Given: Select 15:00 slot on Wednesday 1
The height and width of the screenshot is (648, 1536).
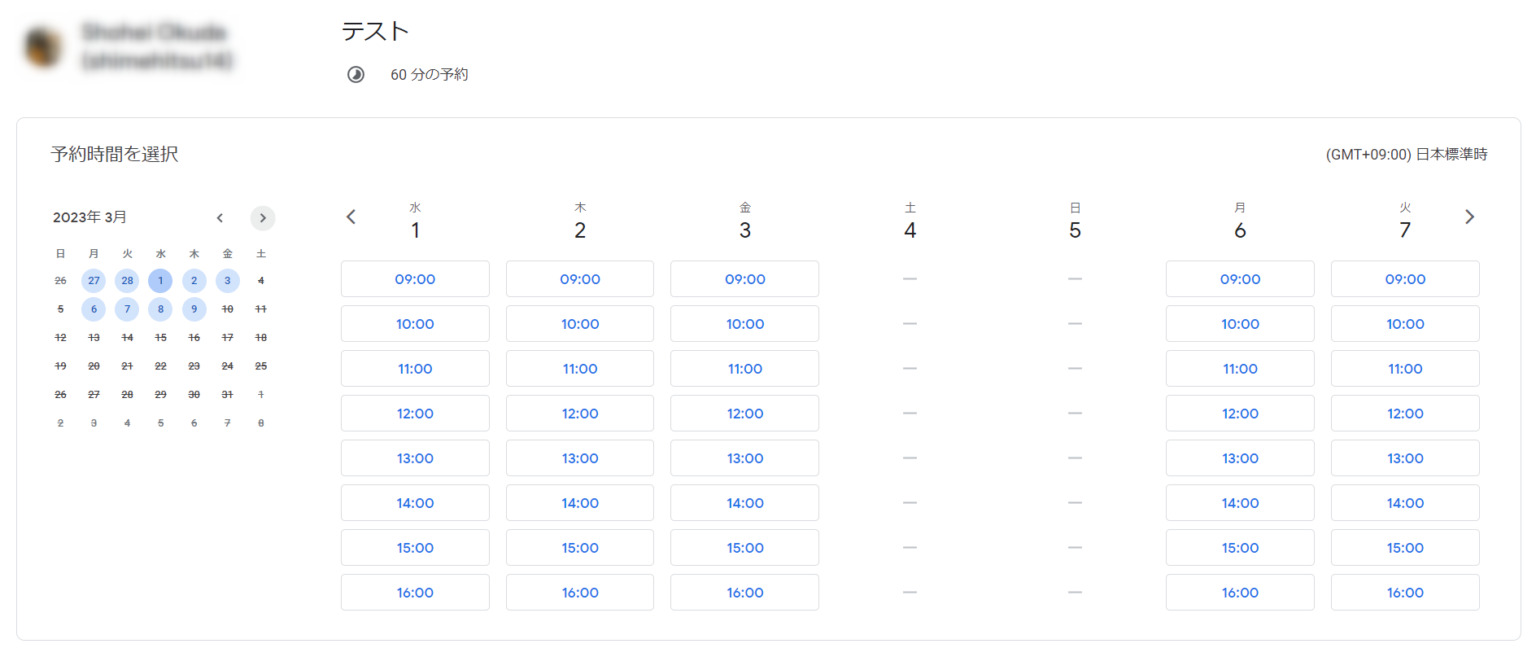Looking at the screenshot, I should pos(415,548).
